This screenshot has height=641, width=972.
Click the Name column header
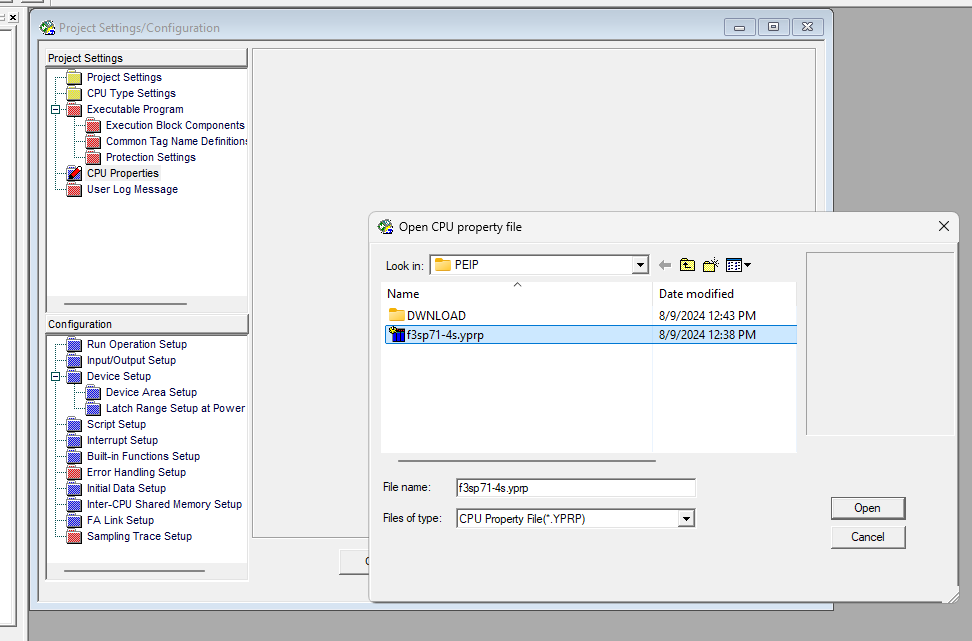click(x=517, y=294)
